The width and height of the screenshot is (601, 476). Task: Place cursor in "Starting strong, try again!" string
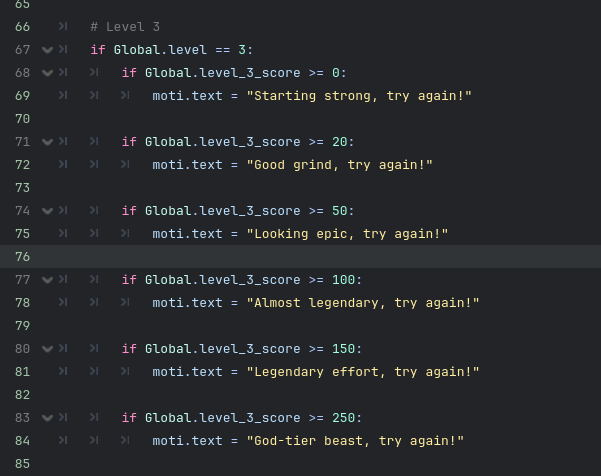coord(359,96)
